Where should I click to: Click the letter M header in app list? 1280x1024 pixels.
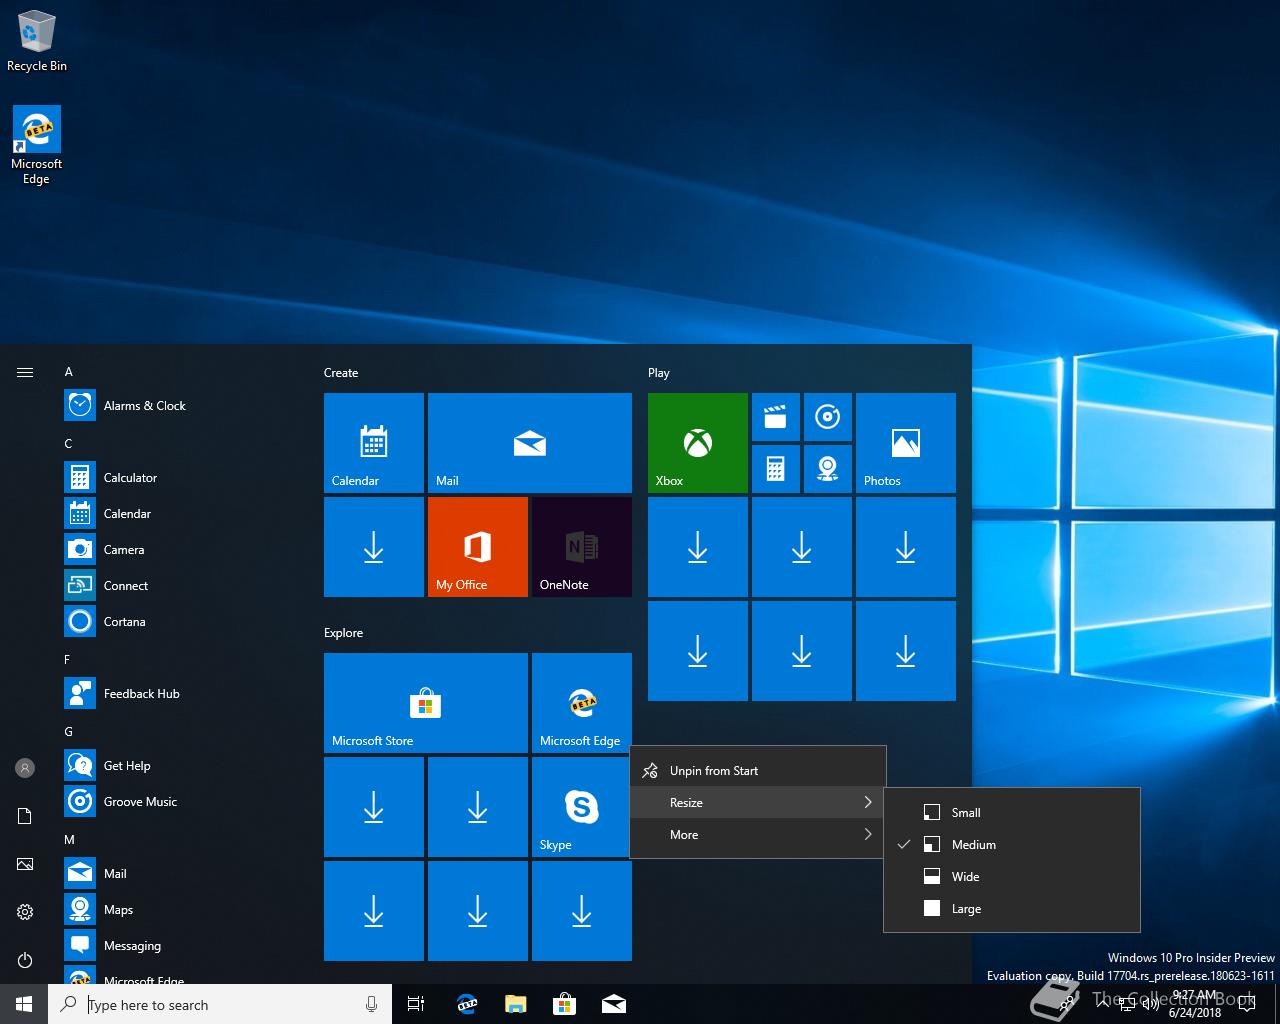[70, 840]
